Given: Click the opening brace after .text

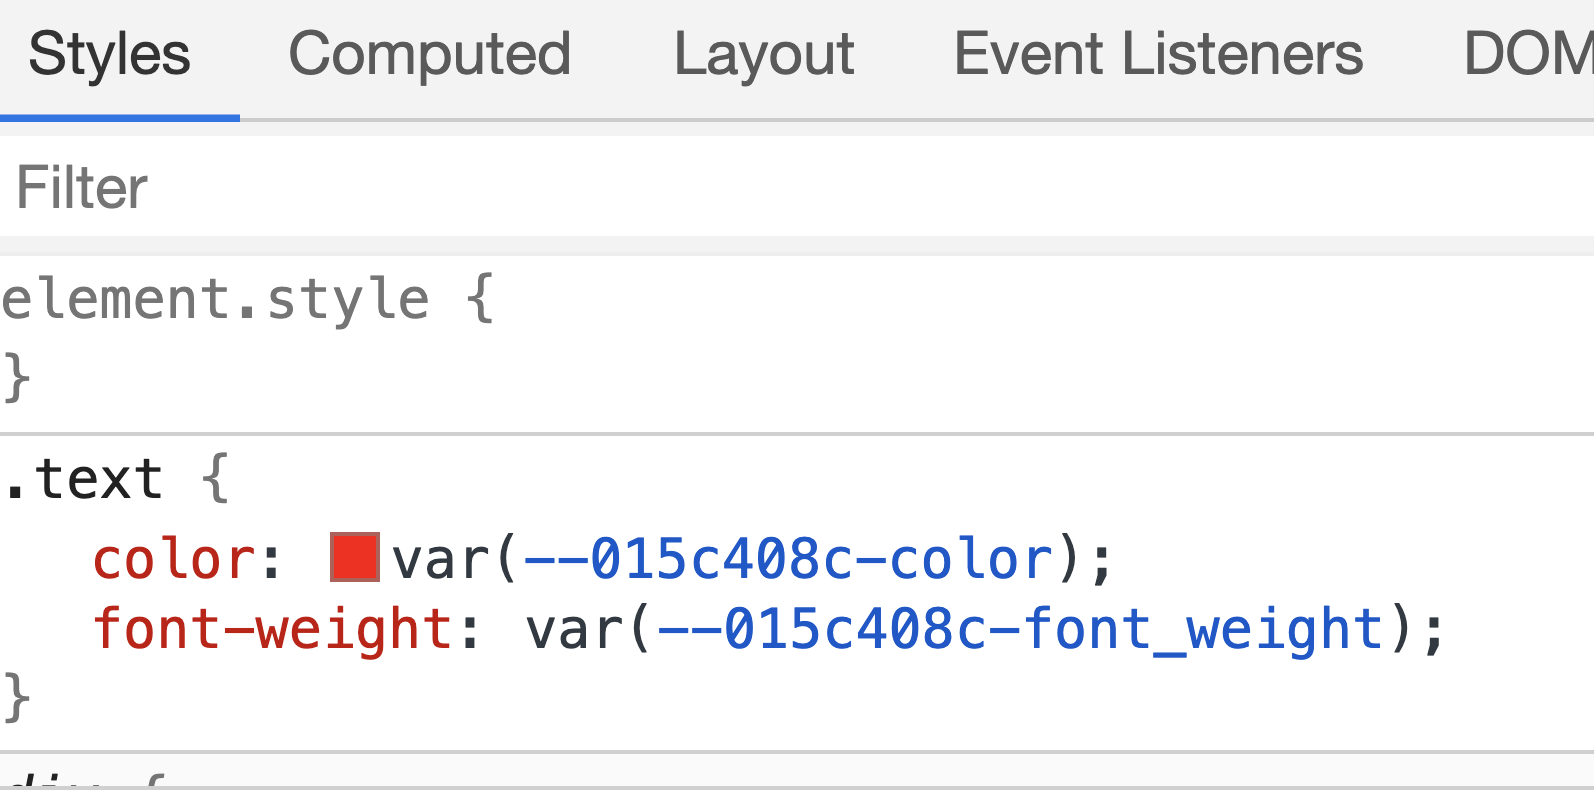Looking at the screenshot, I should [215, 480].
